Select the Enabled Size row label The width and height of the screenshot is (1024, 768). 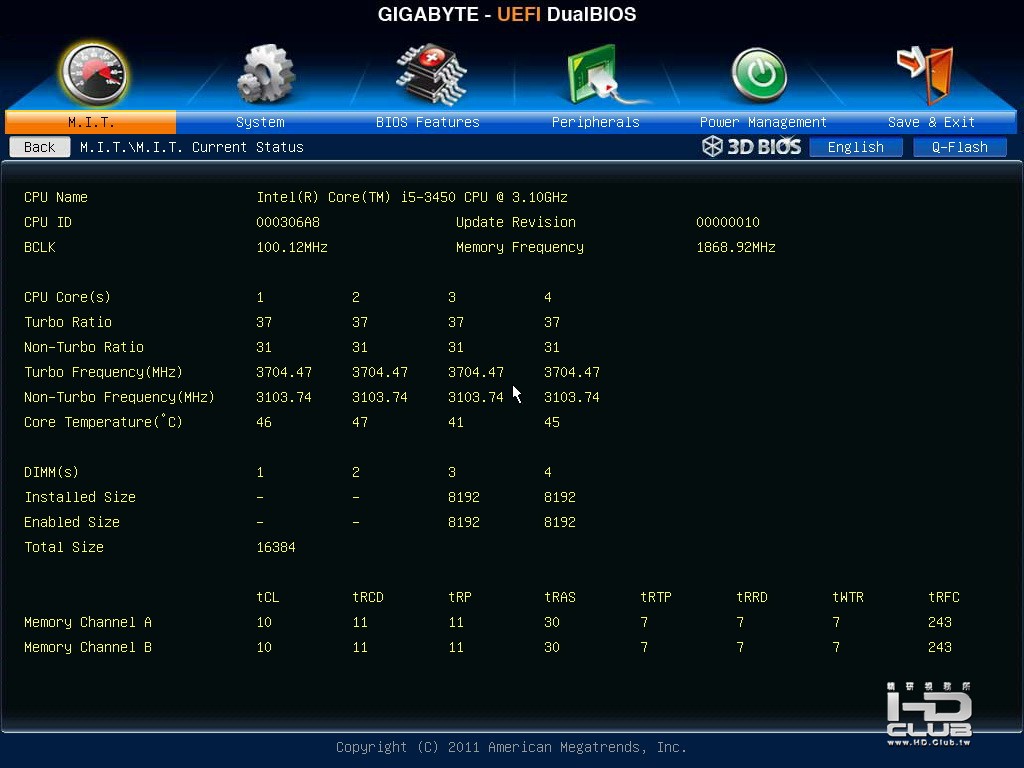coord(72,522)
